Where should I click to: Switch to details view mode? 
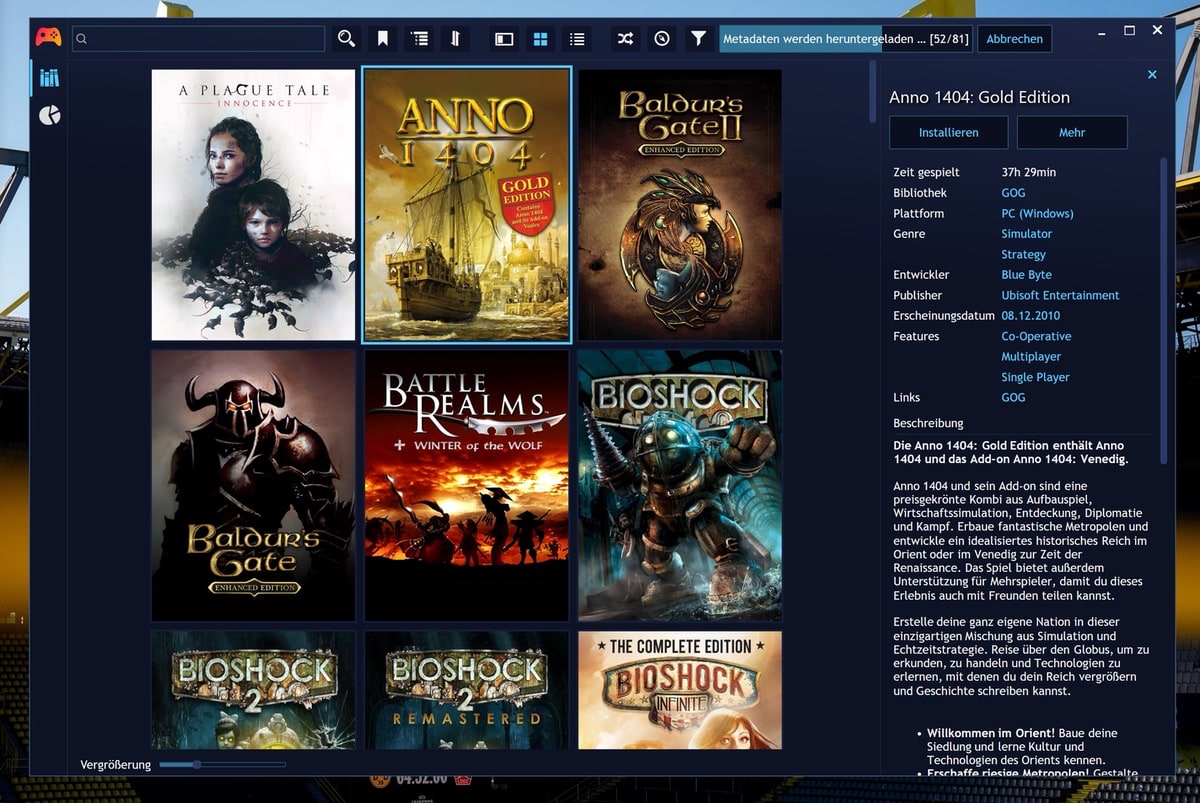click(504, 39)
